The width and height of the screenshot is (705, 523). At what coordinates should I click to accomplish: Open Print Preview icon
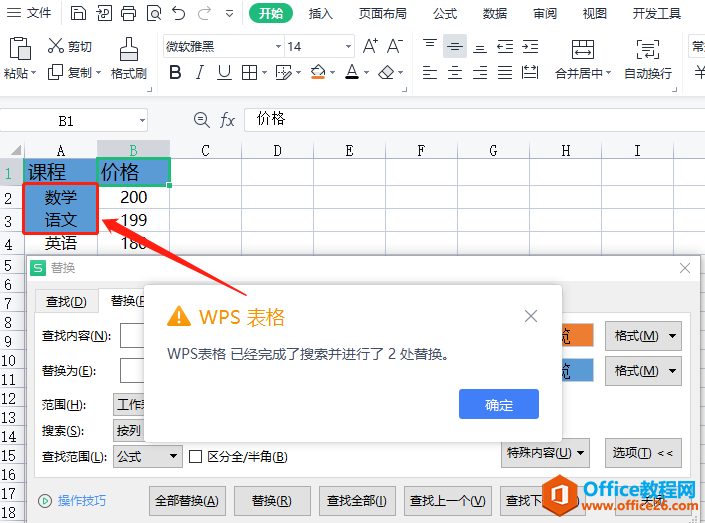(x=154, y=13)
